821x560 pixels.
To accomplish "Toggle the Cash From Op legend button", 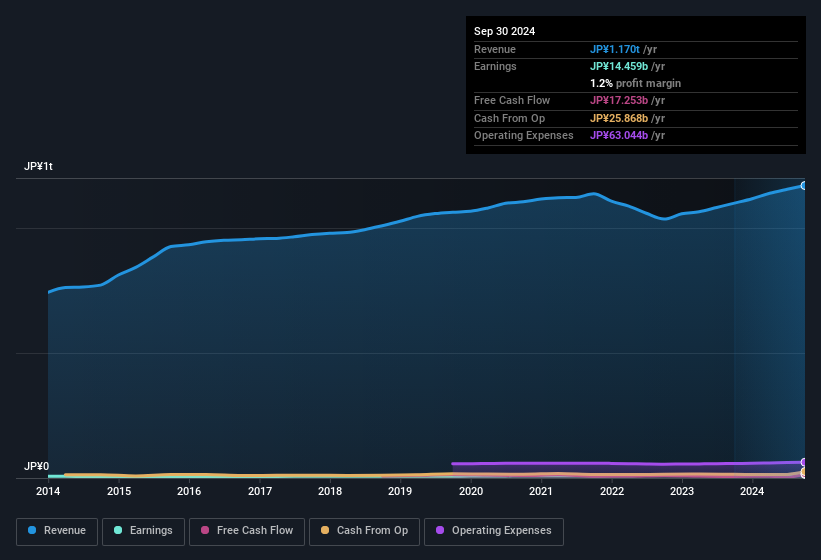I will (x=364, y=531).
